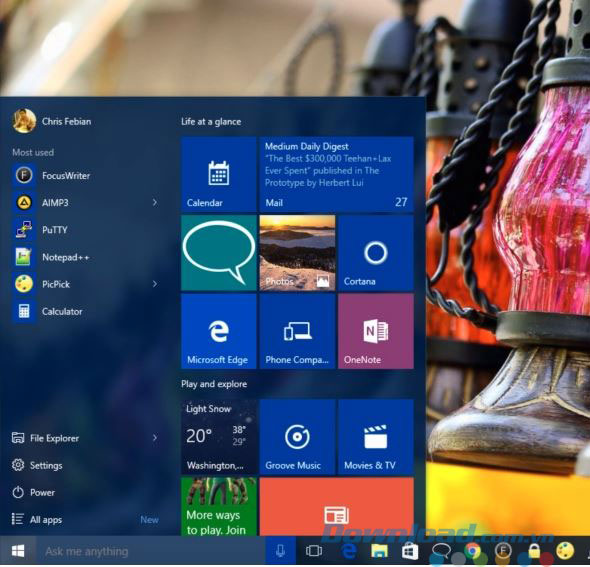Switch to PicPick in the taskbar
Image resolution: width=590 pixels, height=567 pixels.
pos(565,551)
